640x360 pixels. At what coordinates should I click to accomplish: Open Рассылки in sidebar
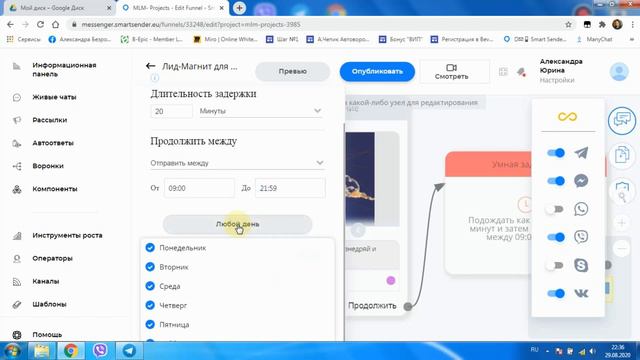coord(49,120)
